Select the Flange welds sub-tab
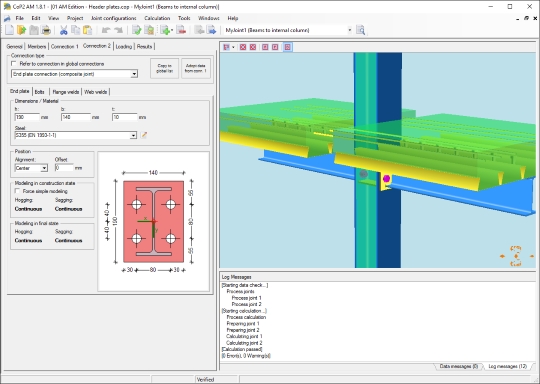Viewport: 540px width, 384px height. coord(66,92)
